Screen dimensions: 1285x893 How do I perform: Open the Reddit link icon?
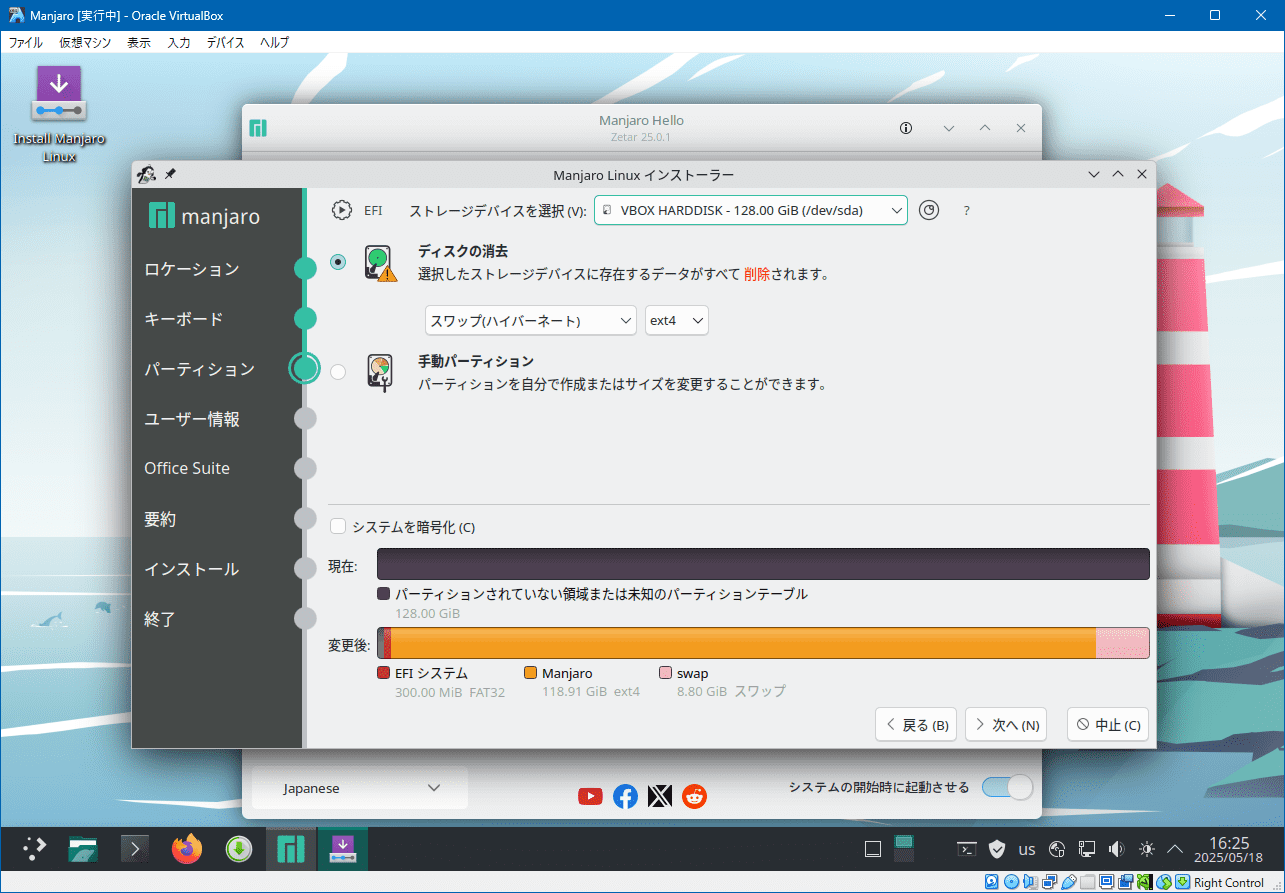[x=694, y=796]
